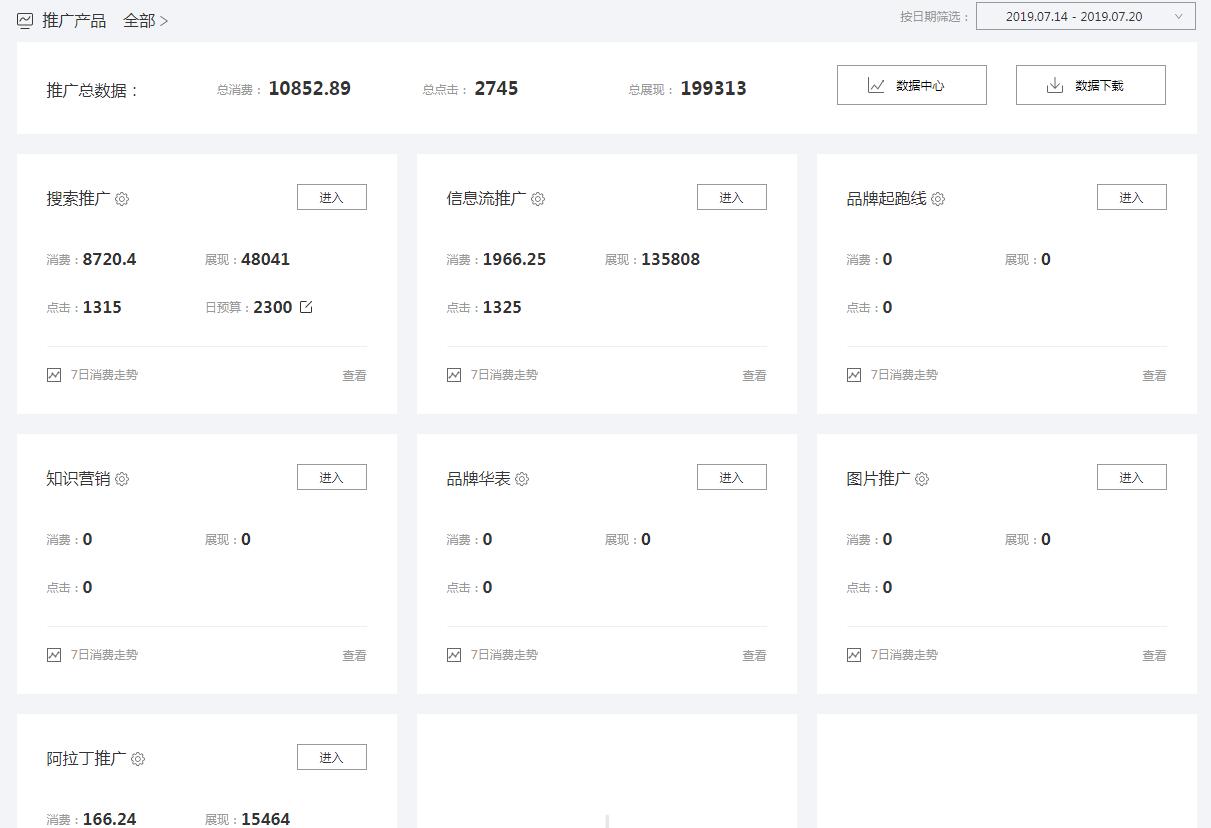
Task: Click the 阿拉丁推广 card title
Action: [x=86, y=759]
